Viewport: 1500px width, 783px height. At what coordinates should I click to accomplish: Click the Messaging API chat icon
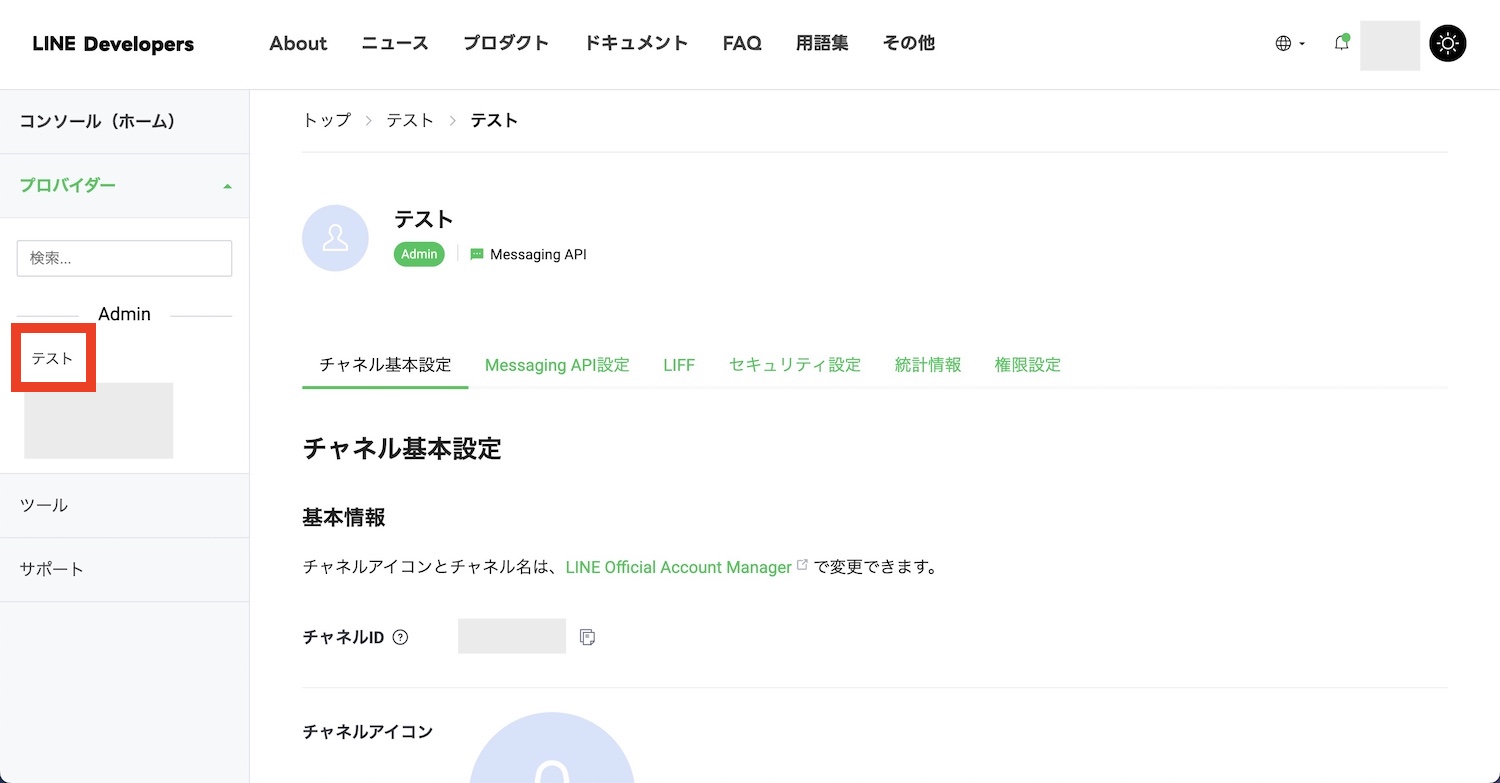(477, 255)
